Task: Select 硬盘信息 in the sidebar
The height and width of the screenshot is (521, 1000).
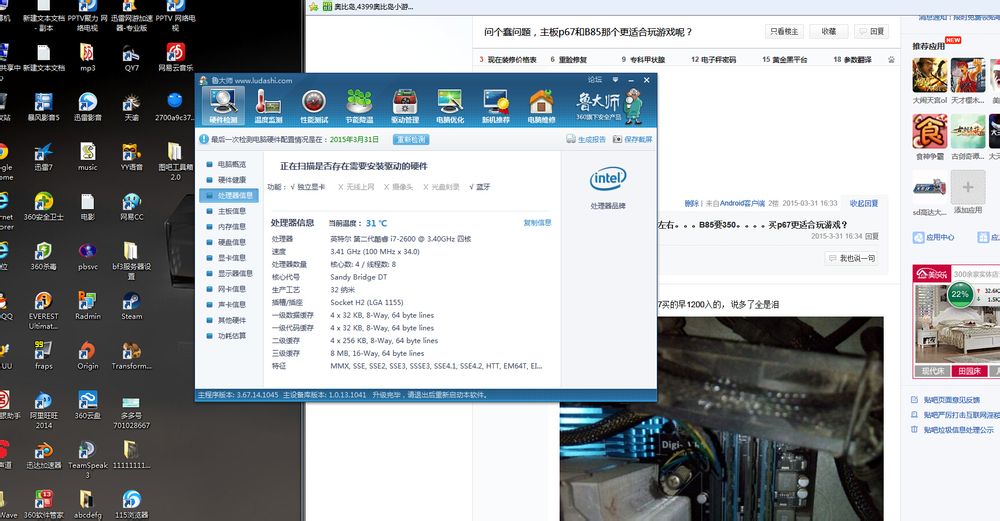Action: [232, 242]
